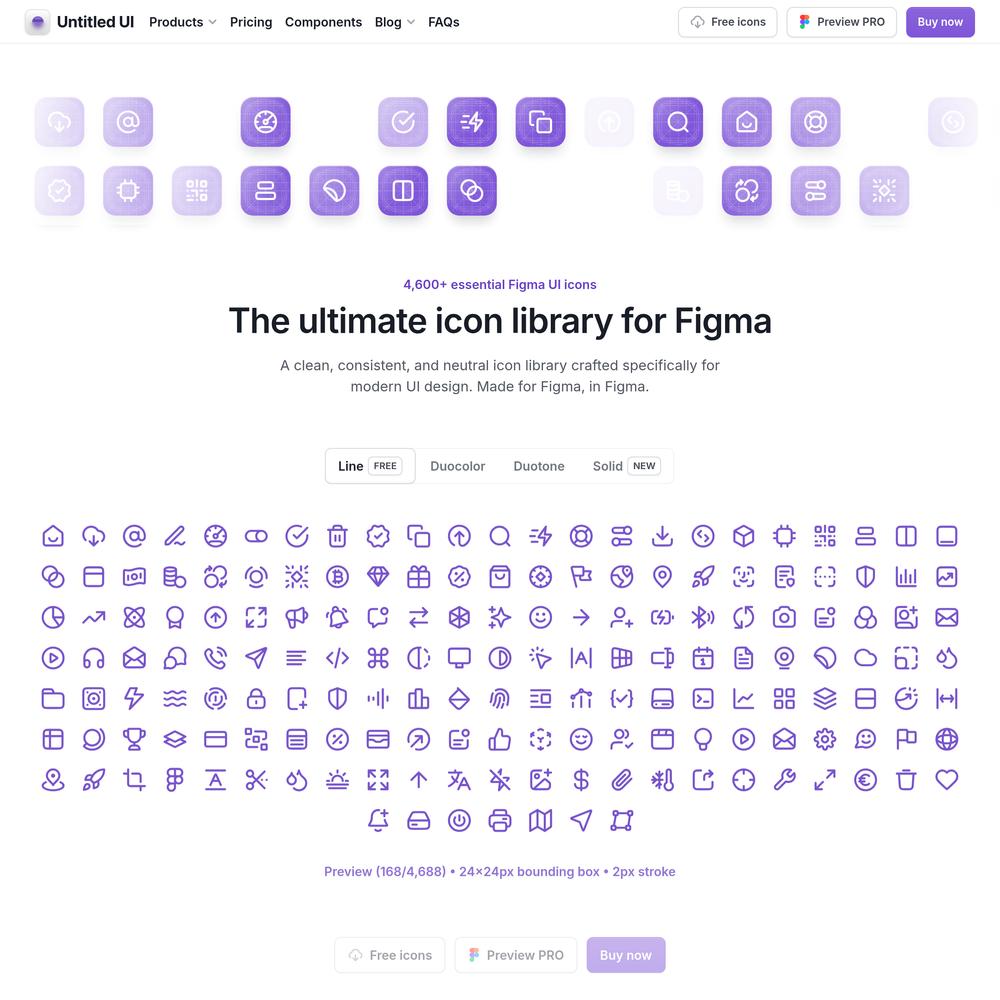Viewport: 1000px width, 1000px height.
Task: Go to the FAQs page
Action: point(444,22)
